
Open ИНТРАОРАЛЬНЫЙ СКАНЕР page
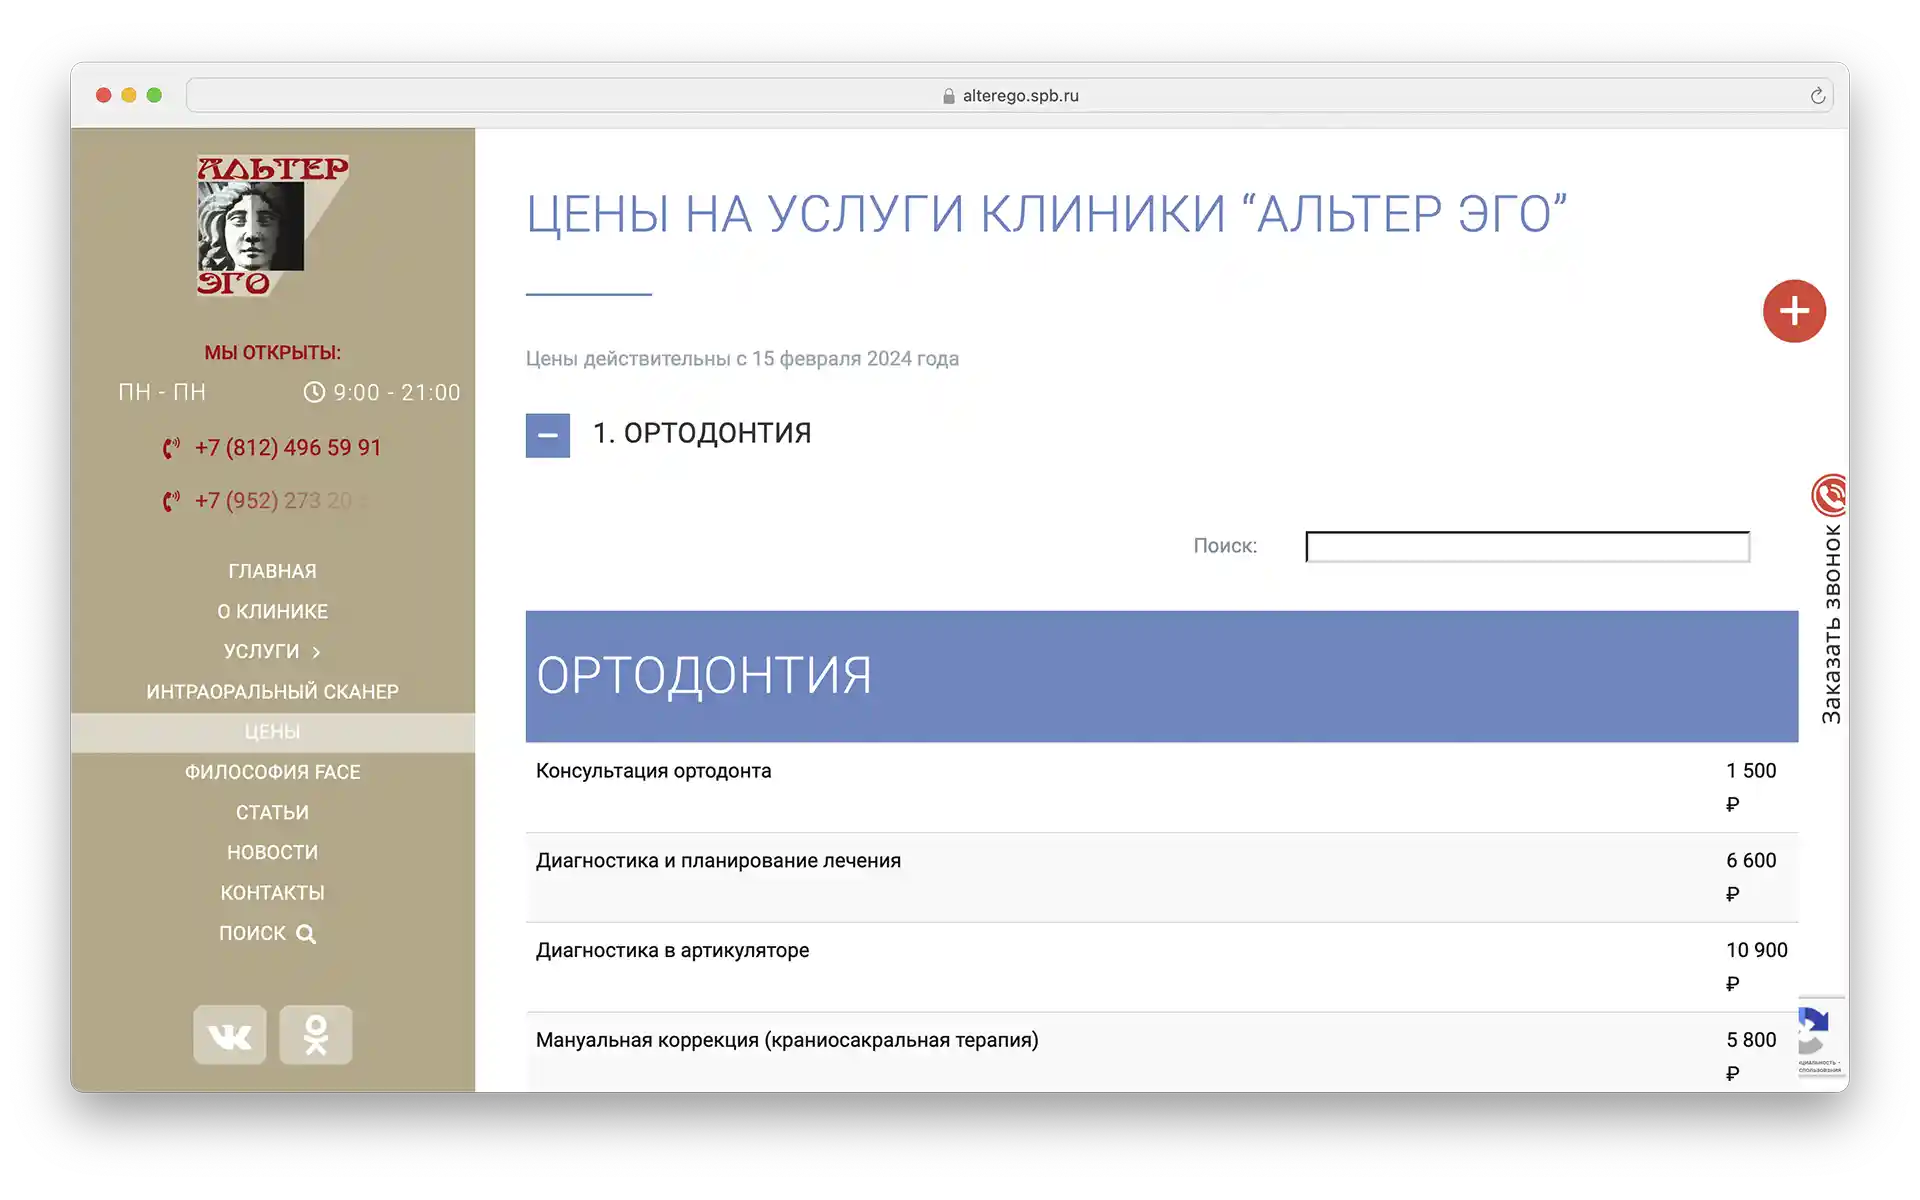272,692
